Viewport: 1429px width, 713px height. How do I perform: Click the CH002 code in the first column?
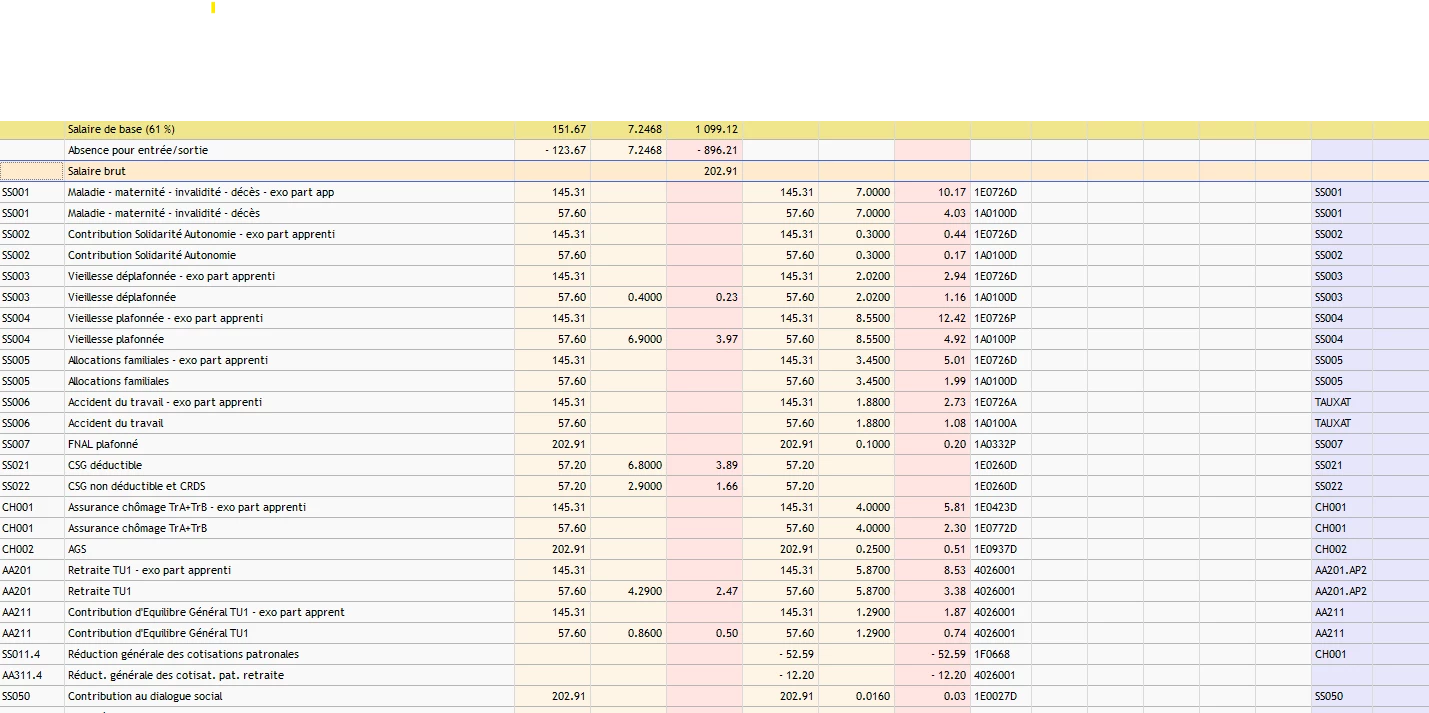tap(16, 549)
